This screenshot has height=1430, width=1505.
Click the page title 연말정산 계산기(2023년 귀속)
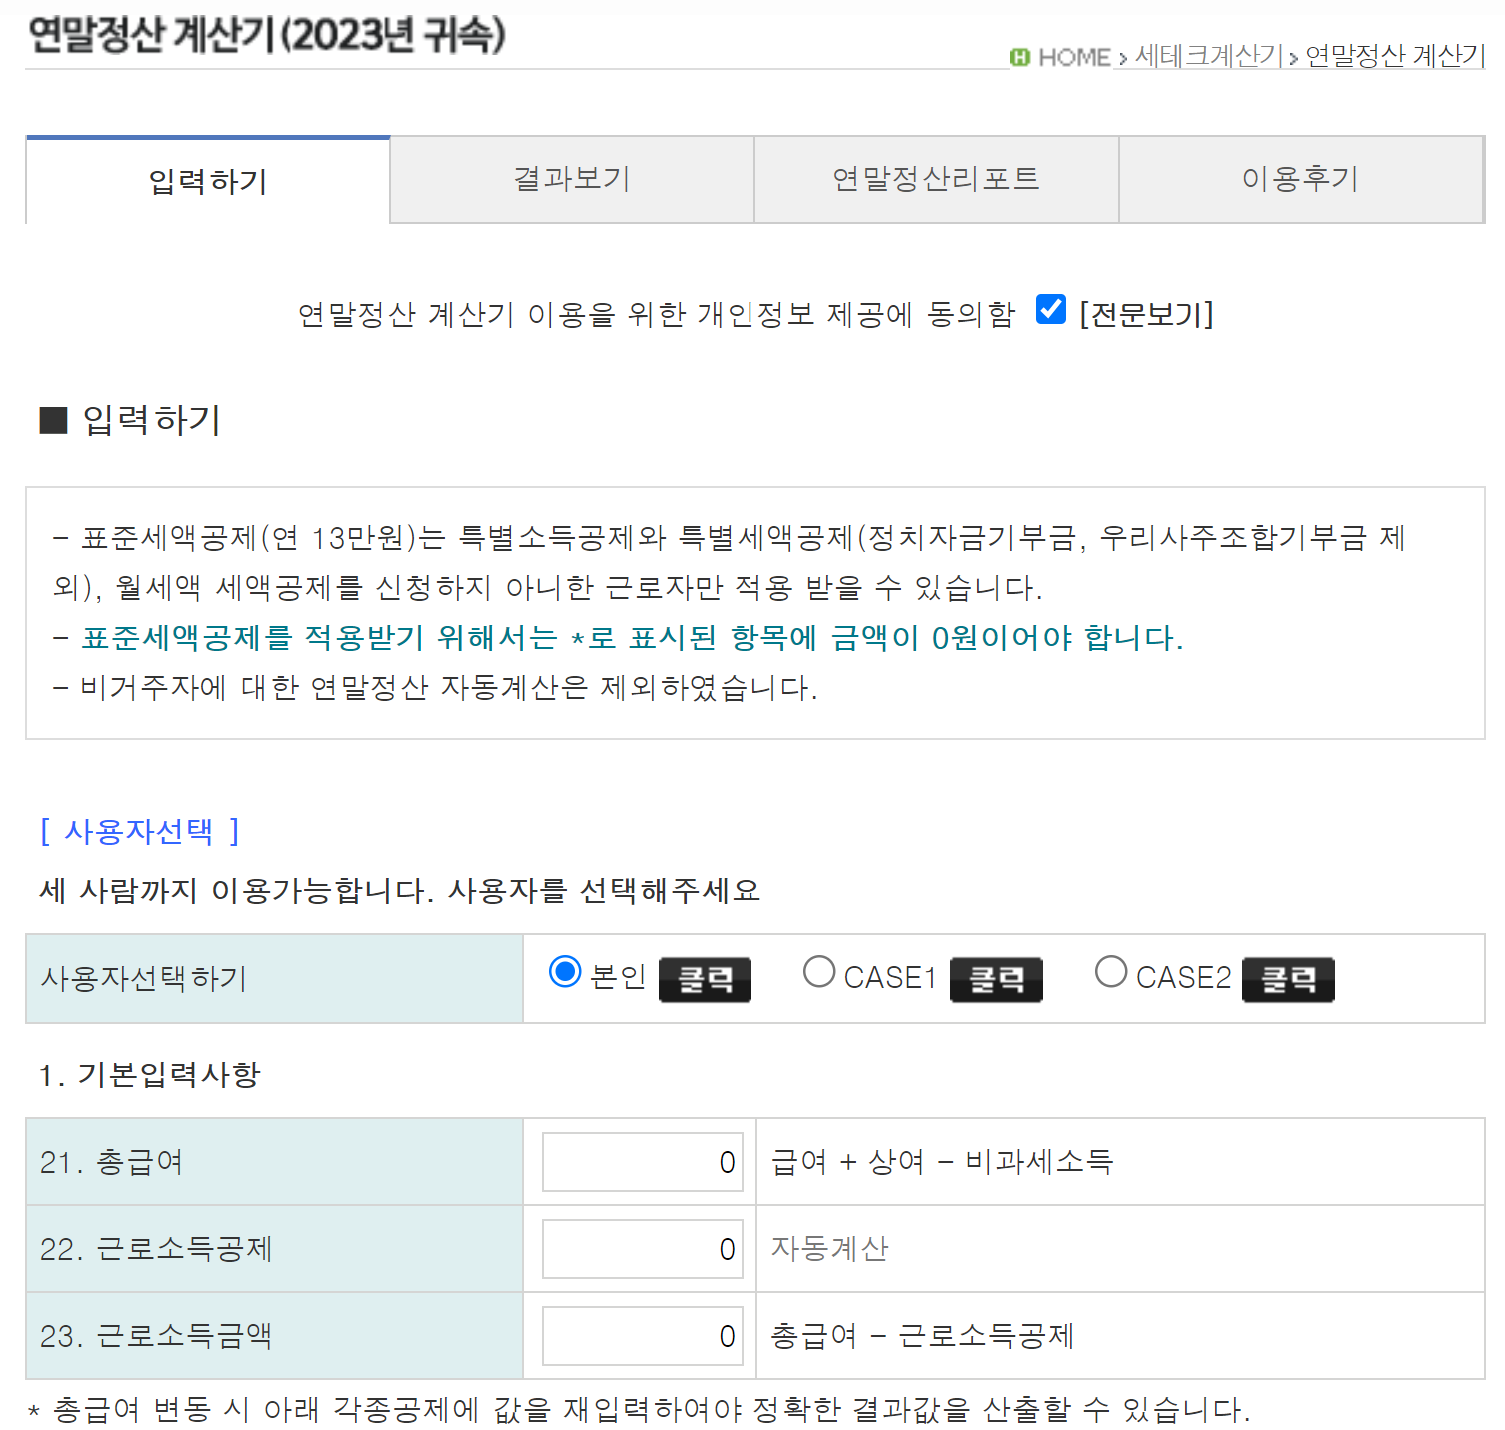click(x=267, y=35)
